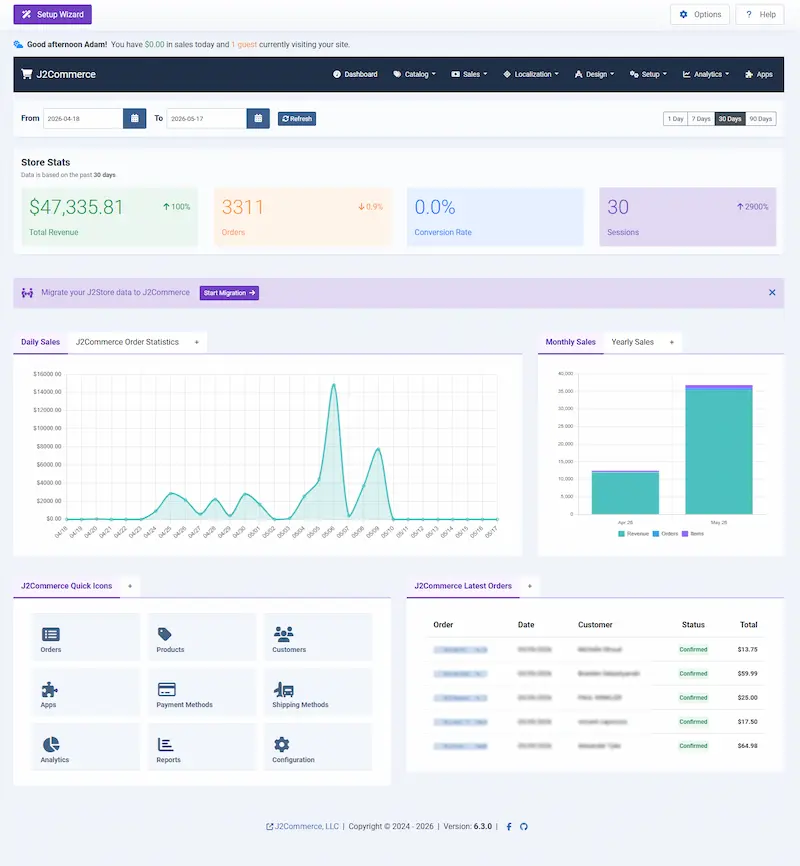The width and height of the screenshot is (800, 866).
Task: Click the weather icon beside greeting
Action: (18, 44)
